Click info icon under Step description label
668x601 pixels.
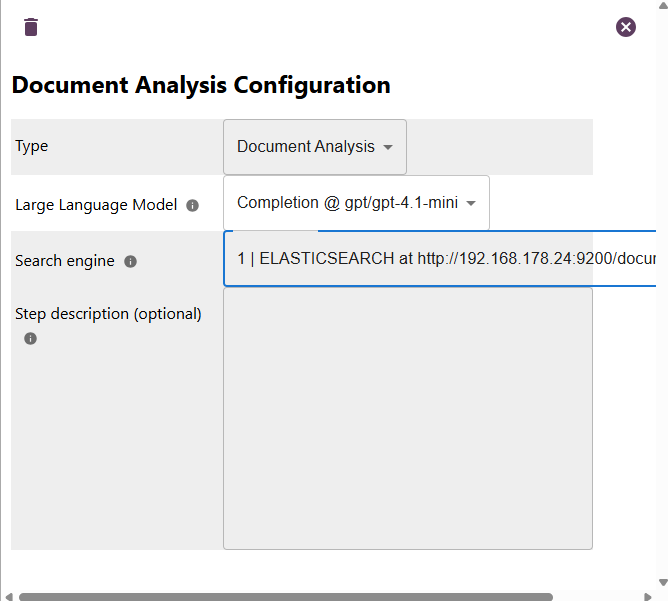(30, 339)
